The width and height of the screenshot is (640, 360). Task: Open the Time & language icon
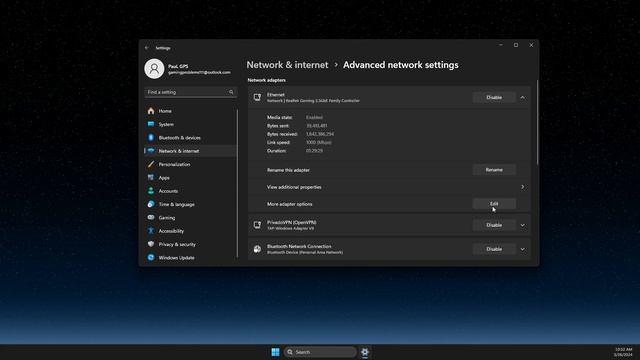(151, 204)
